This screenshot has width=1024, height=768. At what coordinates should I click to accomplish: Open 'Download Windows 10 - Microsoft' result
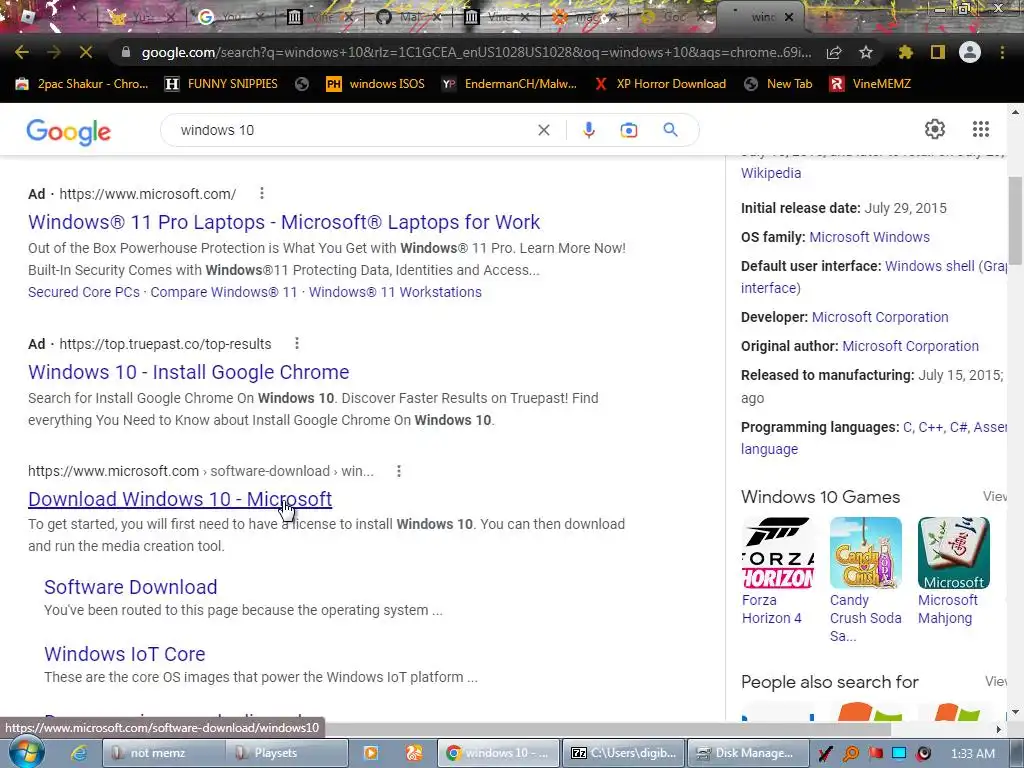click(180, 499)
